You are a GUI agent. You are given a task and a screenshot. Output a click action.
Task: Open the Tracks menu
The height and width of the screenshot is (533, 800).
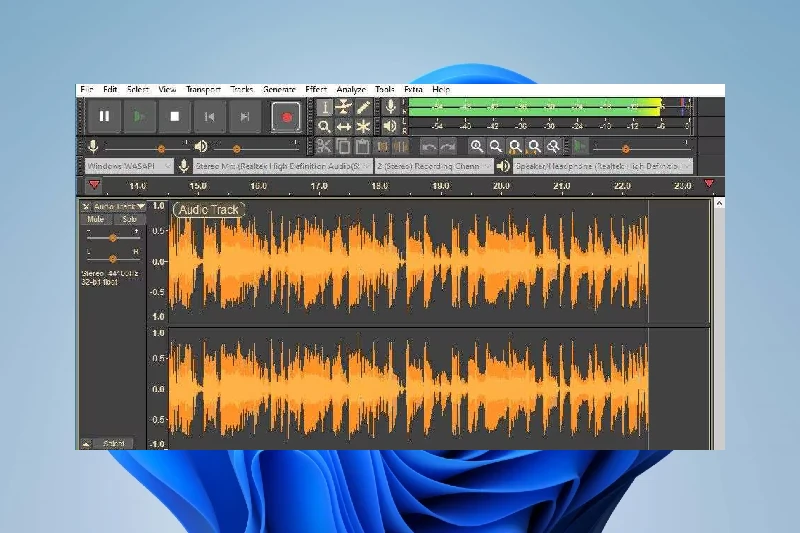[x=241, y=90]
